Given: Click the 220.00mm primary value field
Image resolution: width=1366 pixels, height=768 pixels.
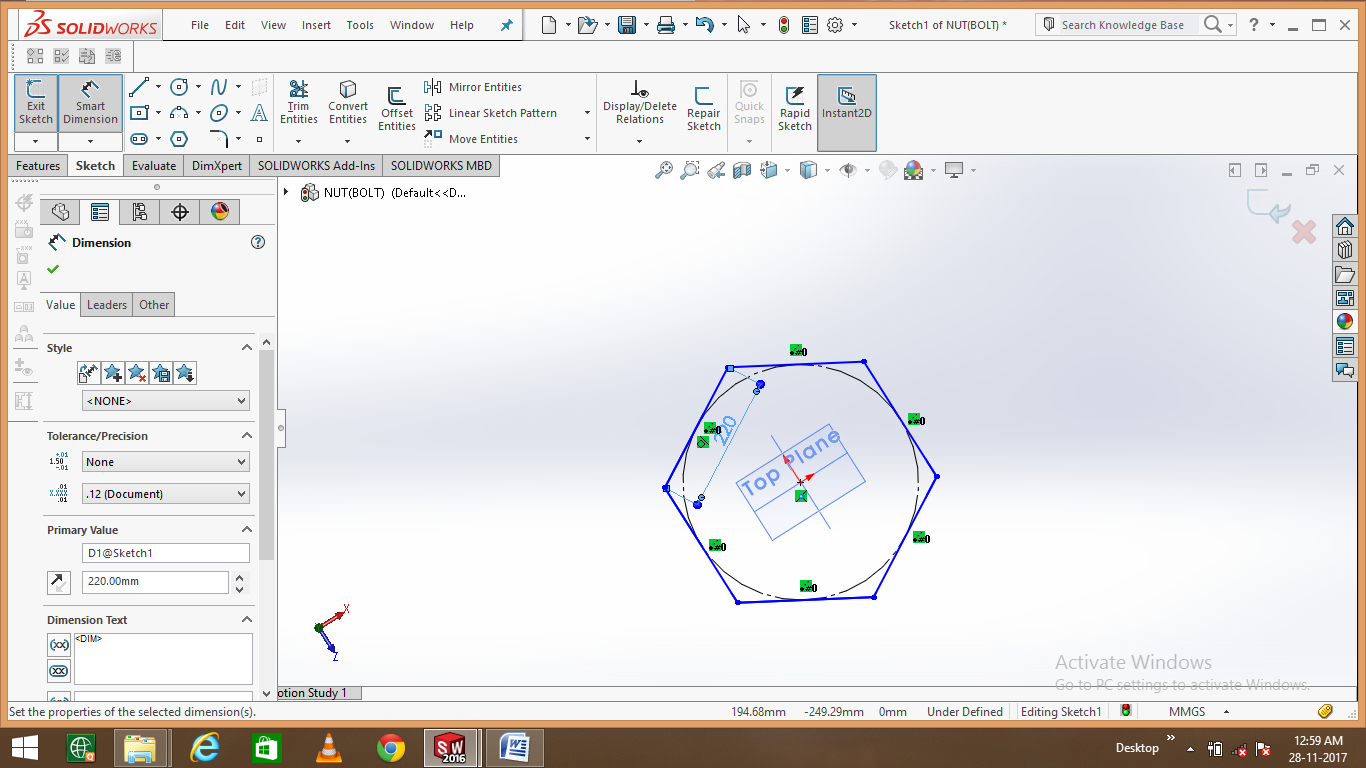Looking at the screenshot, I should (155, 582).
